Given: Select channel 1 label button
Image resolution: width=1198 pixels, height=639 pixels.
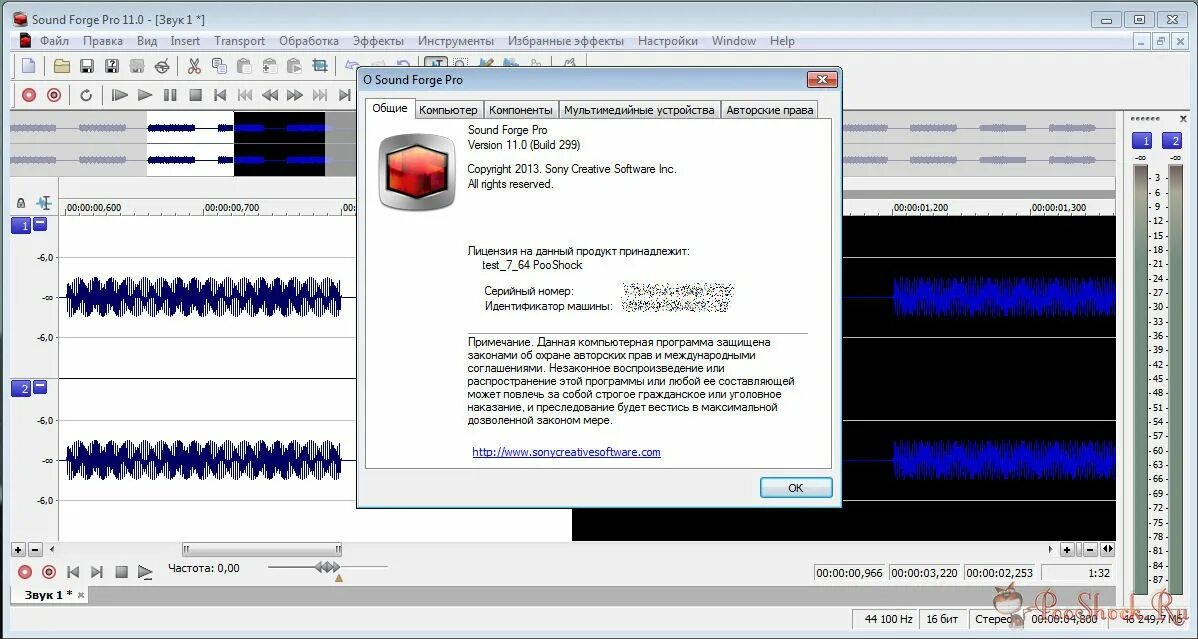Looking at the screenshot, I should (x=21, y=225).
